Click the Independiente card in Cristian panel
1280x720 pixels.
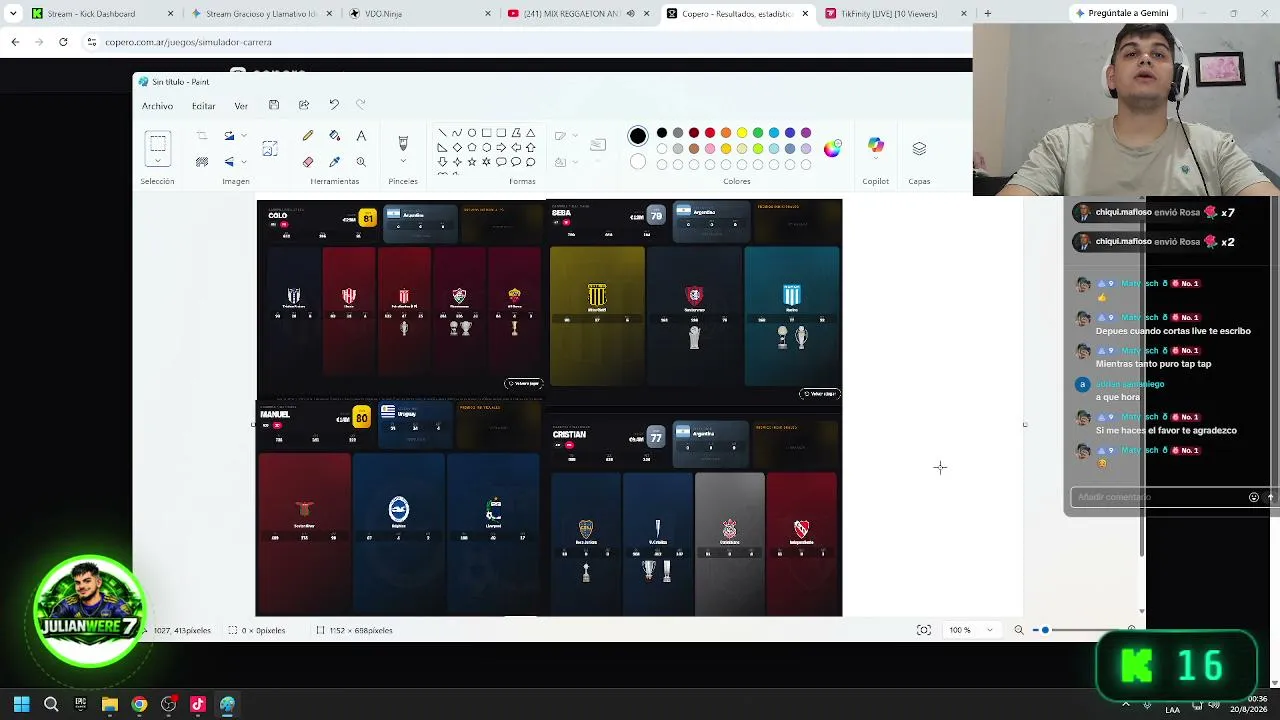click(801, 543)
